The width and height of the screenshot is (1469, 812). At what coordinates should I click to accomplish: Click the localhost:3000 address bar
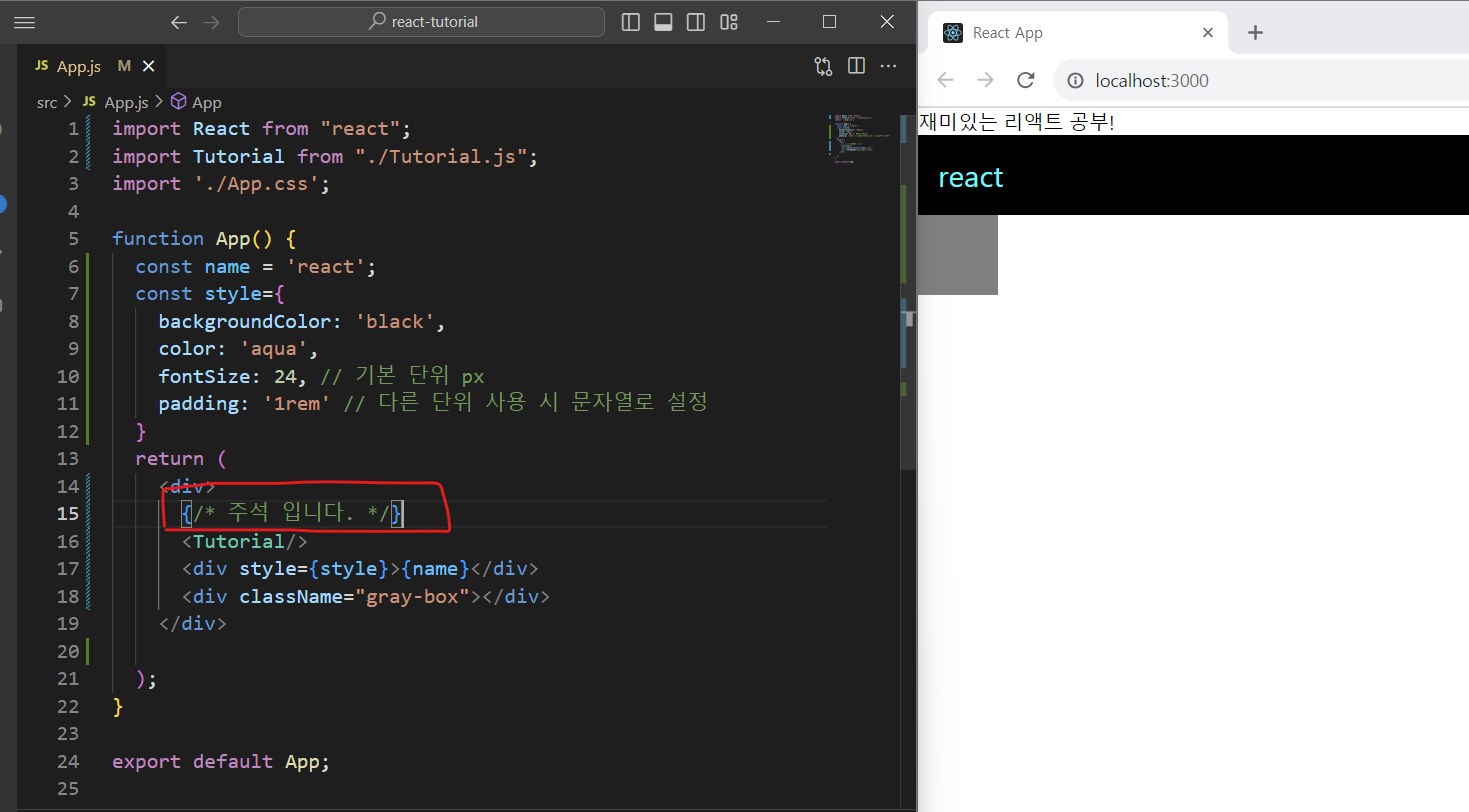[x=1262, y=81]
